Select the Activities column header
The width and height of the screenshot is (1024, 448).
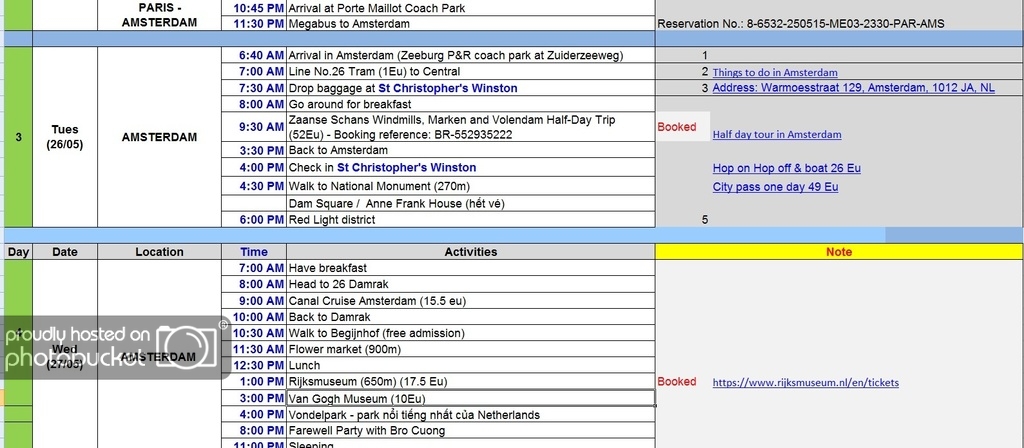[x=470, y=252]
